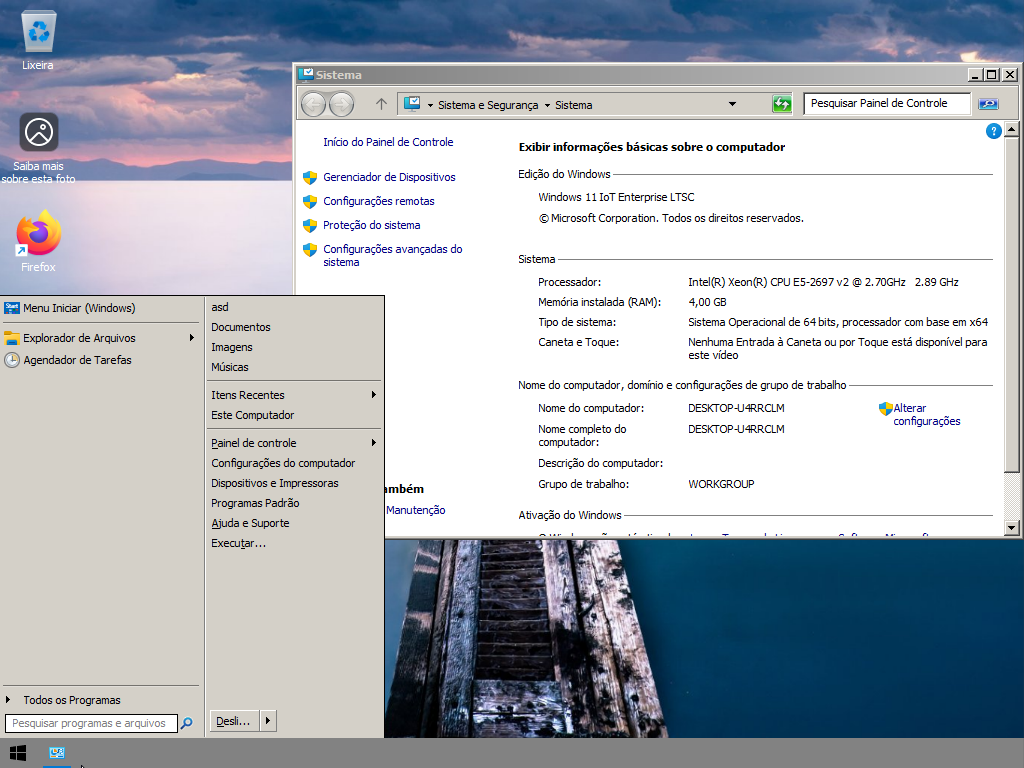Focus the Pesquisar Painel de Controle field
The image size is (1024, 768).
887,103
